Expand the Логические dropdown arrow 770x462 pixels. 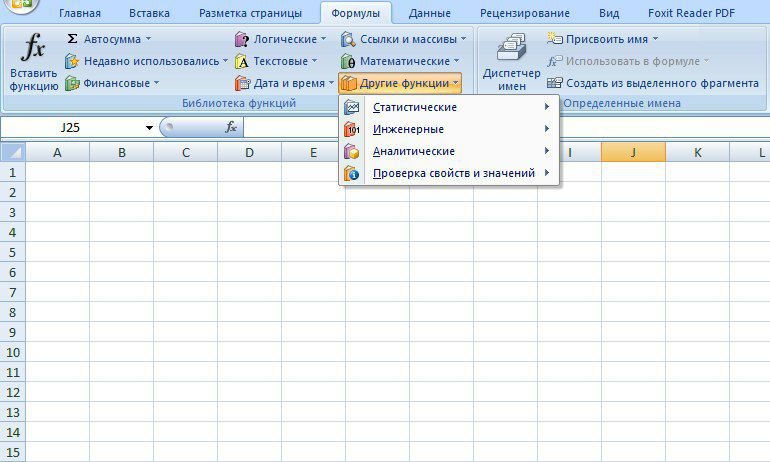pyautogui.click(x=323, y=39)
